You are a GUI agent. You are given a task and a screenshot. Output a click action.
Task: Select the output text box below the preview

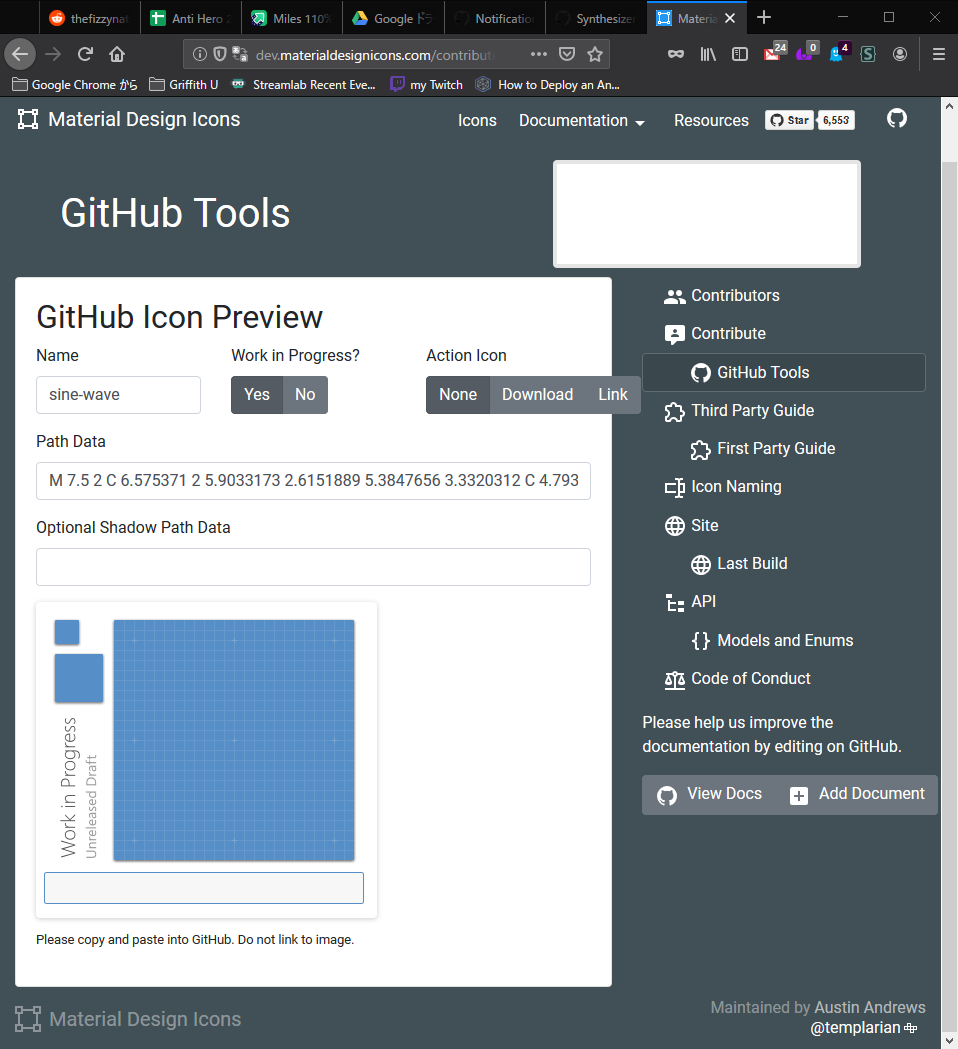pos(204,888)
